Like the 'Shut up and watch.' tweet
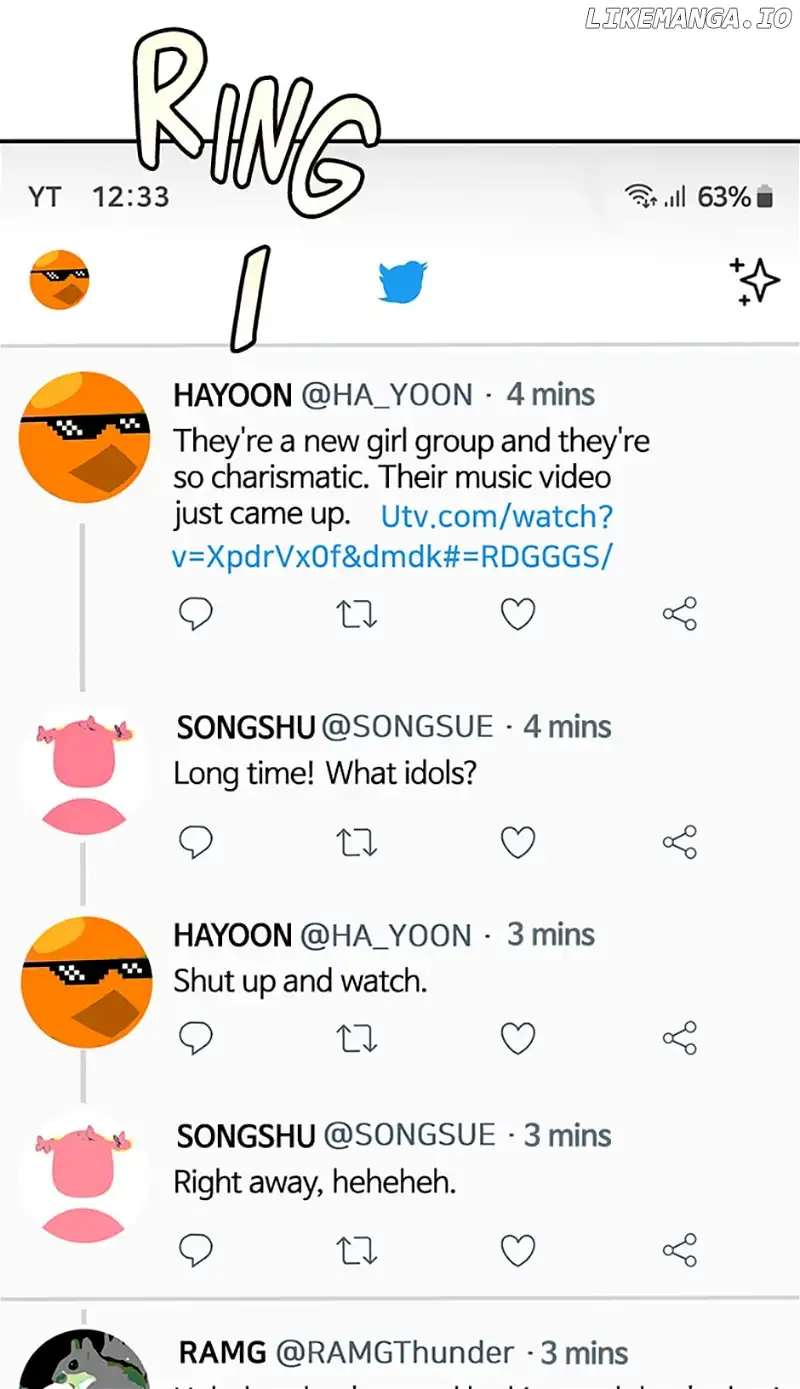 click(517, 1038)
